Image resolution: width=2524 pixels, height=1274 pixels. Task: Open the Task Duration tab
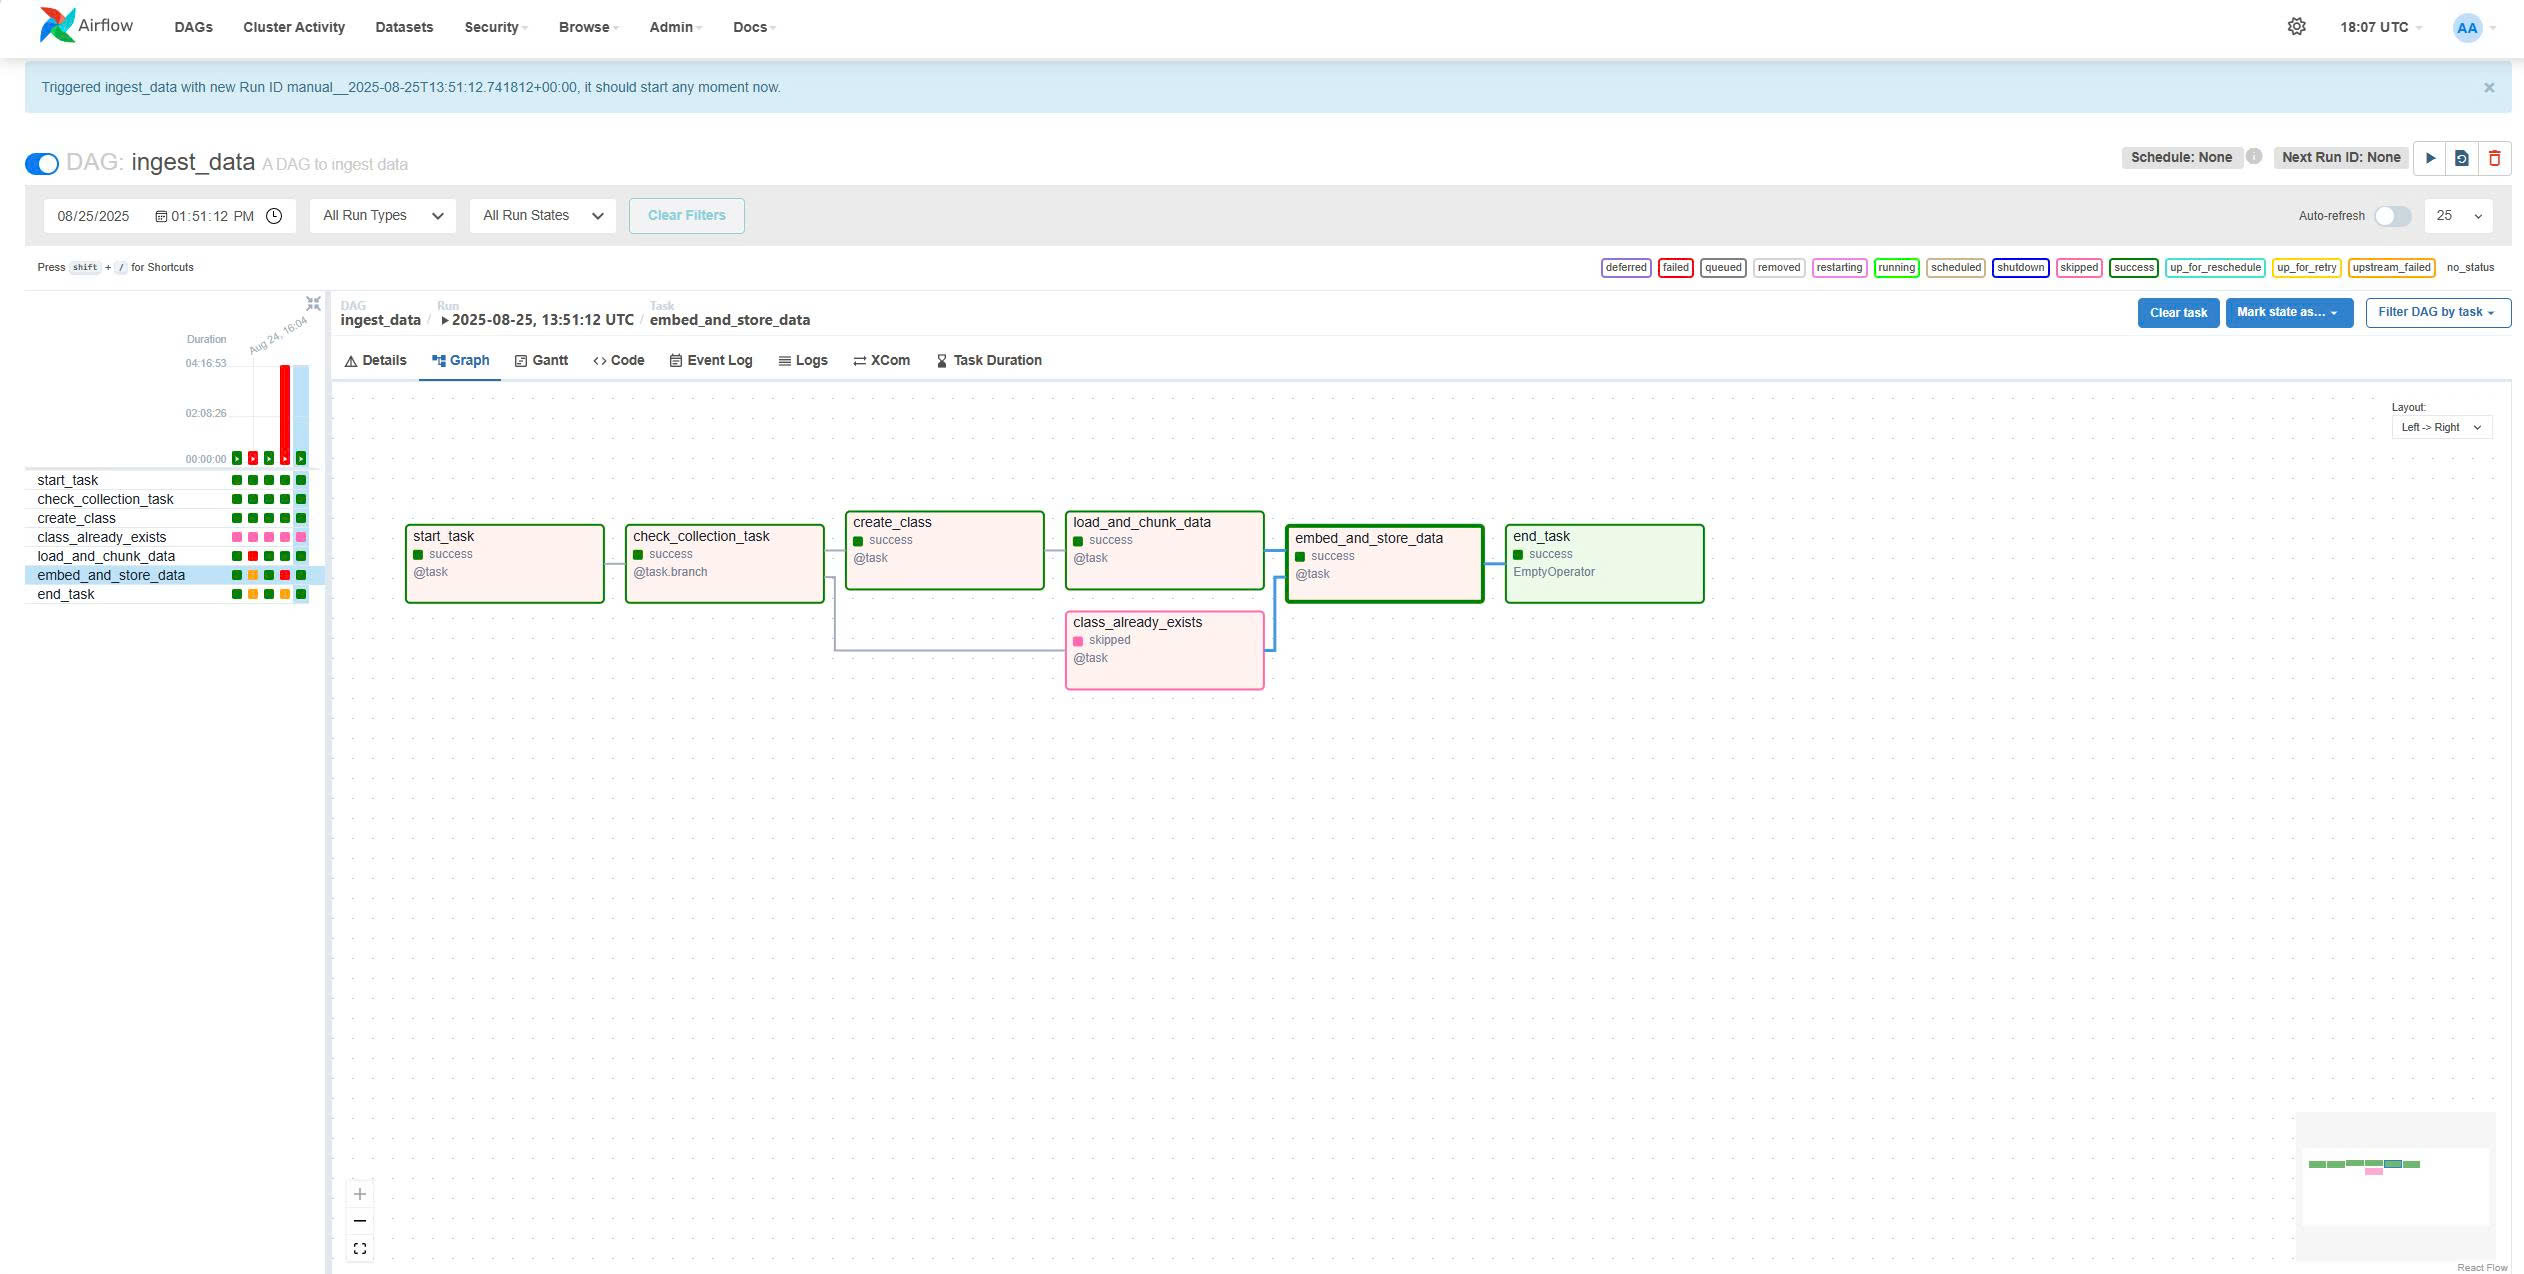[x=988, y=361]
